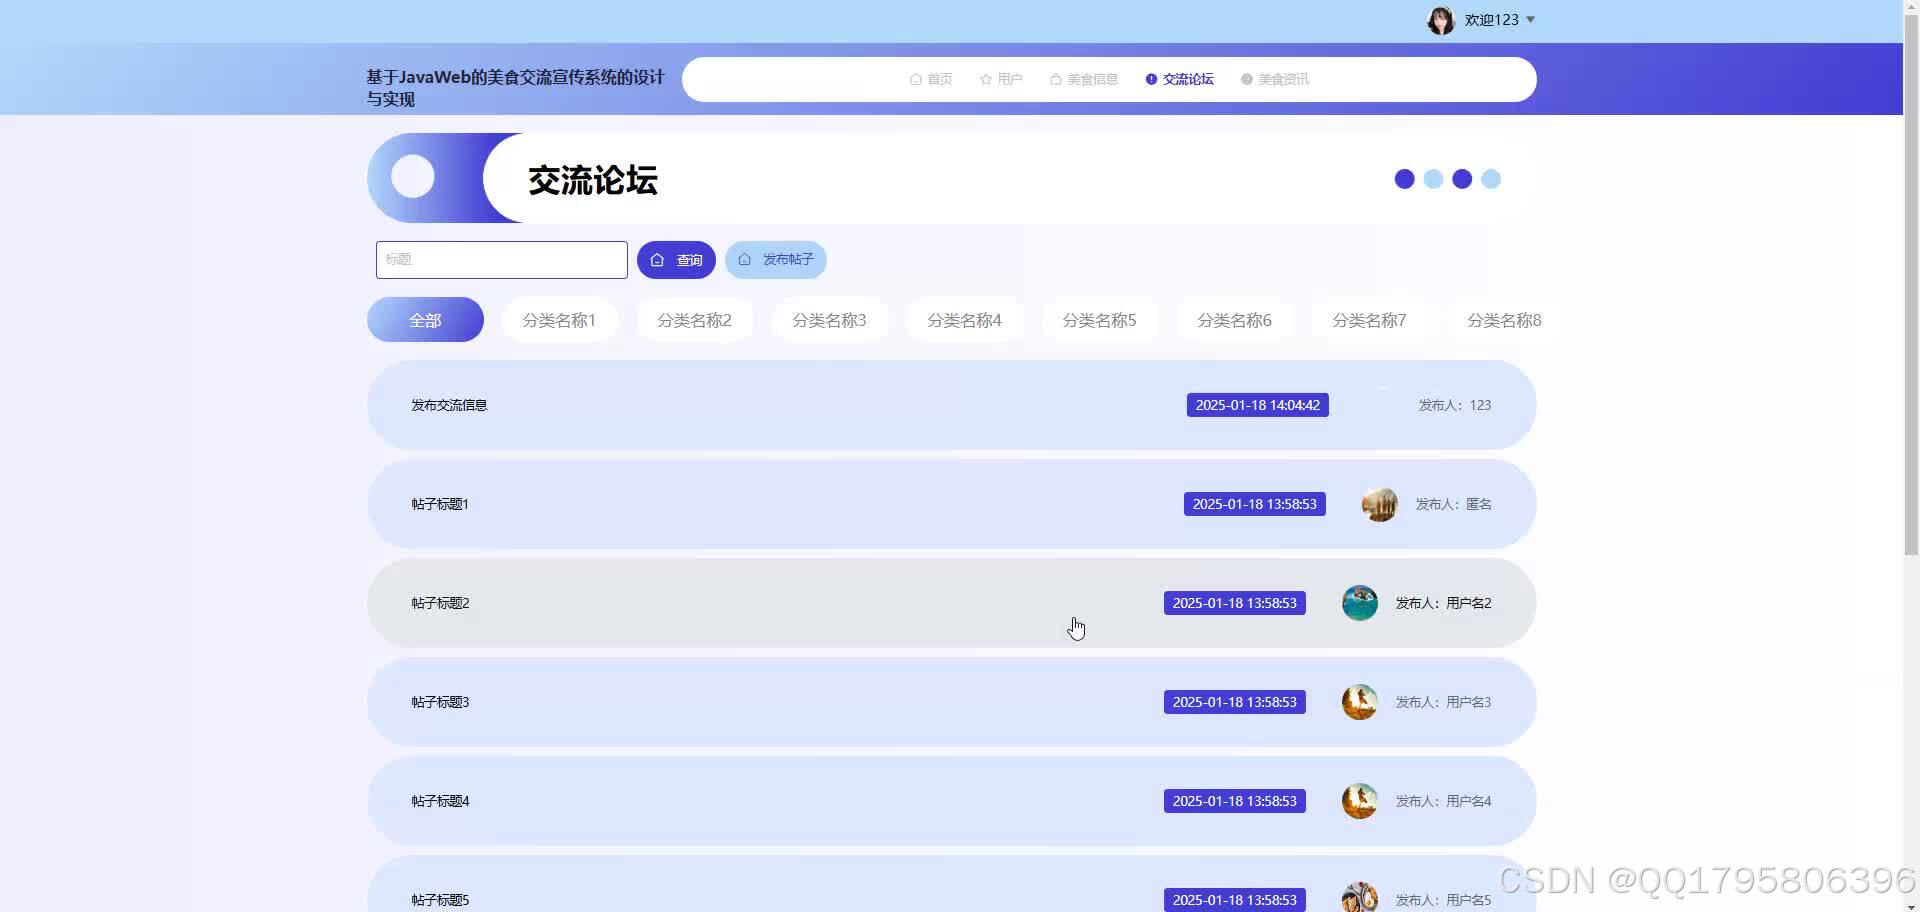Click the user avatar in the top bar
This screenshot has height=912, width=1920.
[x=1441, y=19]
